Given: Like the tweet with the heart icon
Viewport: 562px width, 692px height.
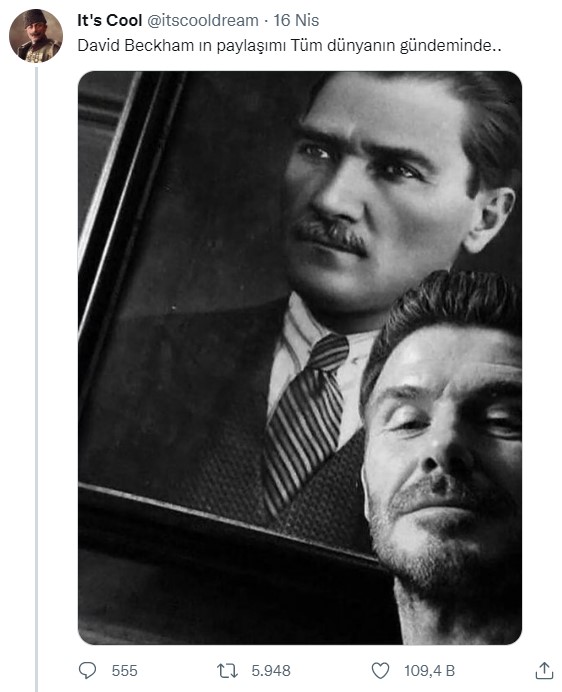Looking at the screenshot, I should (x=380, y=670).
